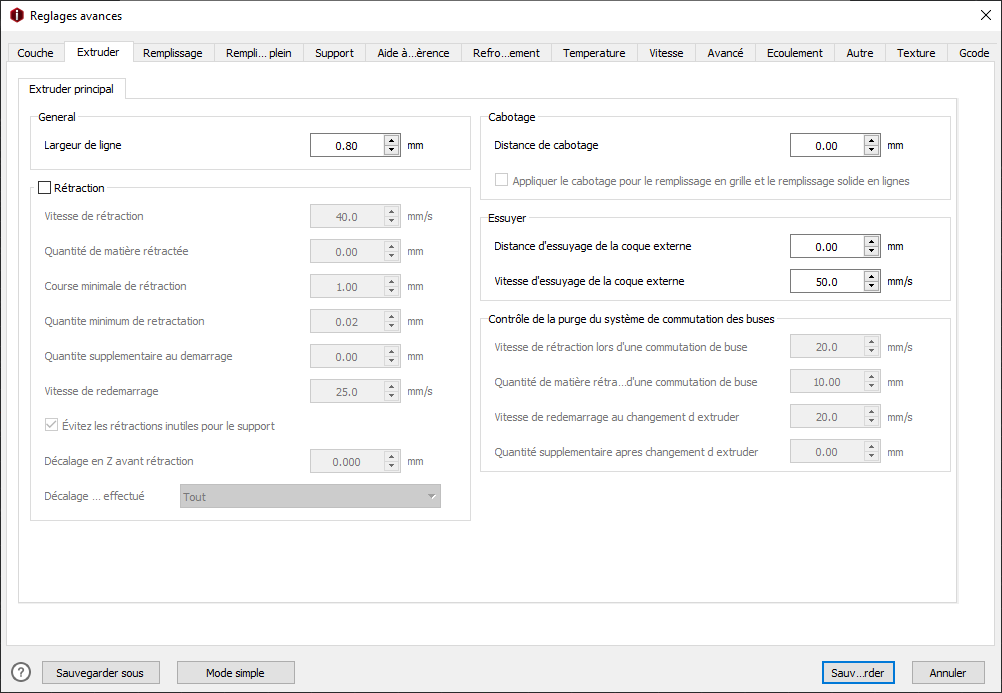Click the help question mark icon
The image size is (1002, 693).
point(21,673)
